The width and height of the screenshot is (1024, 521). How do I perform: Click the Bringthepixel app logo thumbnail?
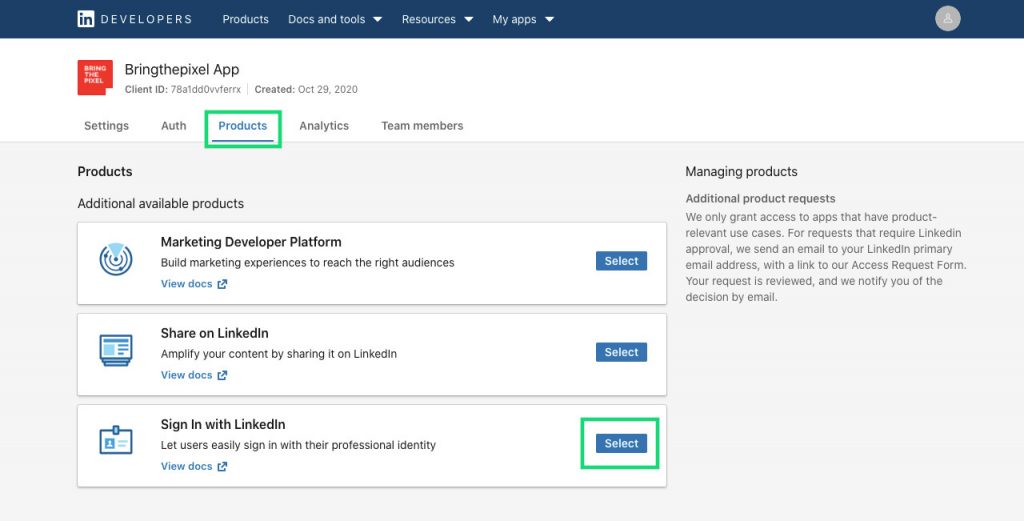(x=95, y=78)
